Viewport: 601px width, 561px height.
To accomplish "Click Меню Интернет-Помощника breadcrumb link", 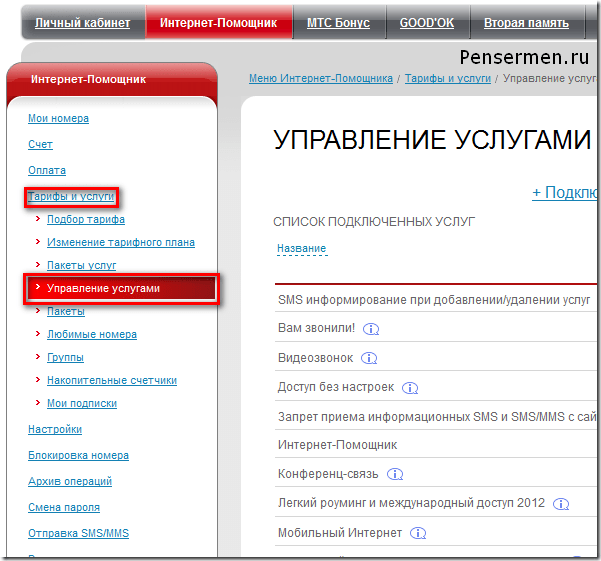I will tap(320, 78).
